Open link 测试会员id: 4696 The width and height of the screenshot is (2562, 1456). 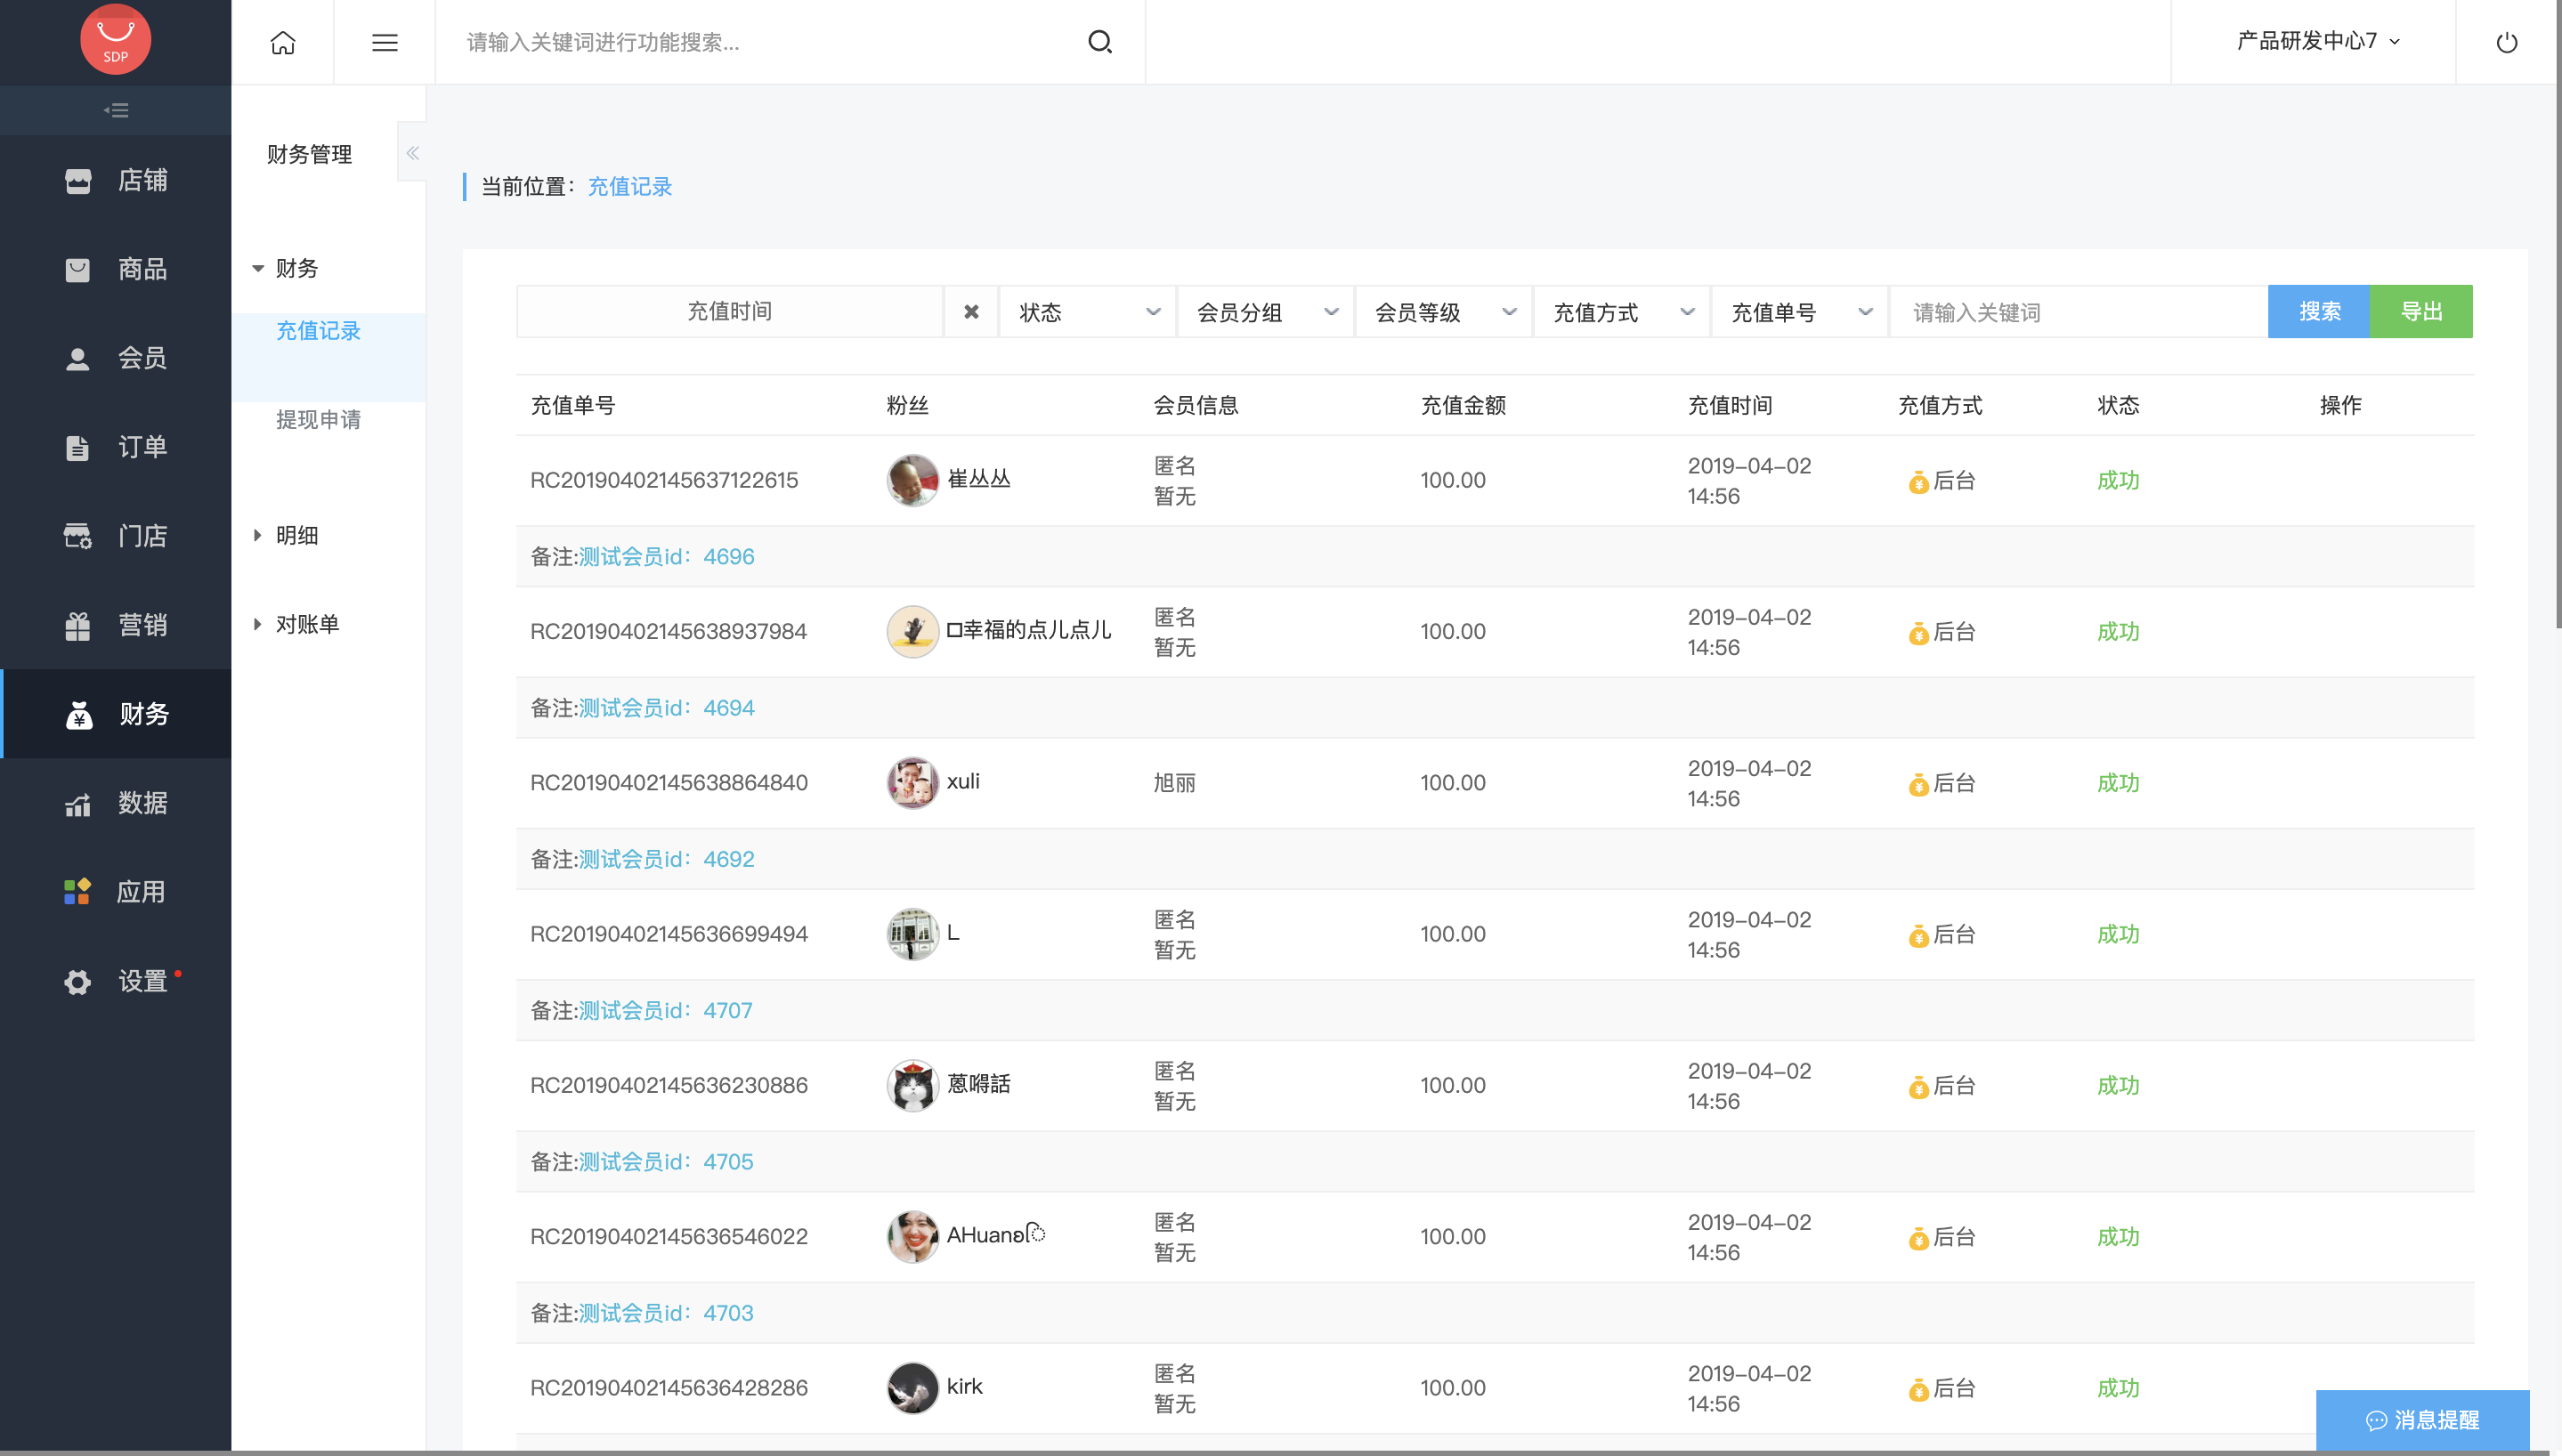(x=666, y=557)
